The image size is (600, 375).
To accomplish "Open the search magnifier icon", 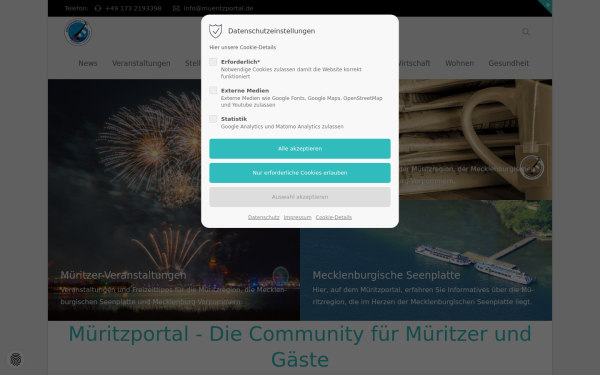I will (x=526, y=32).
